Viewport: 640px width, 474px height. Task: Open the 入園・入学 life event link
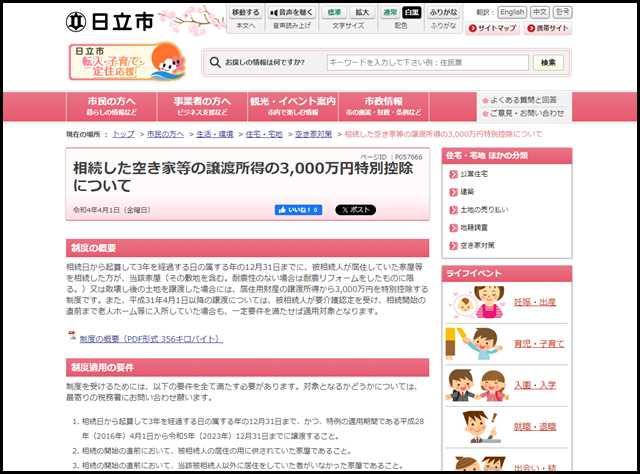tap(535, 385)
